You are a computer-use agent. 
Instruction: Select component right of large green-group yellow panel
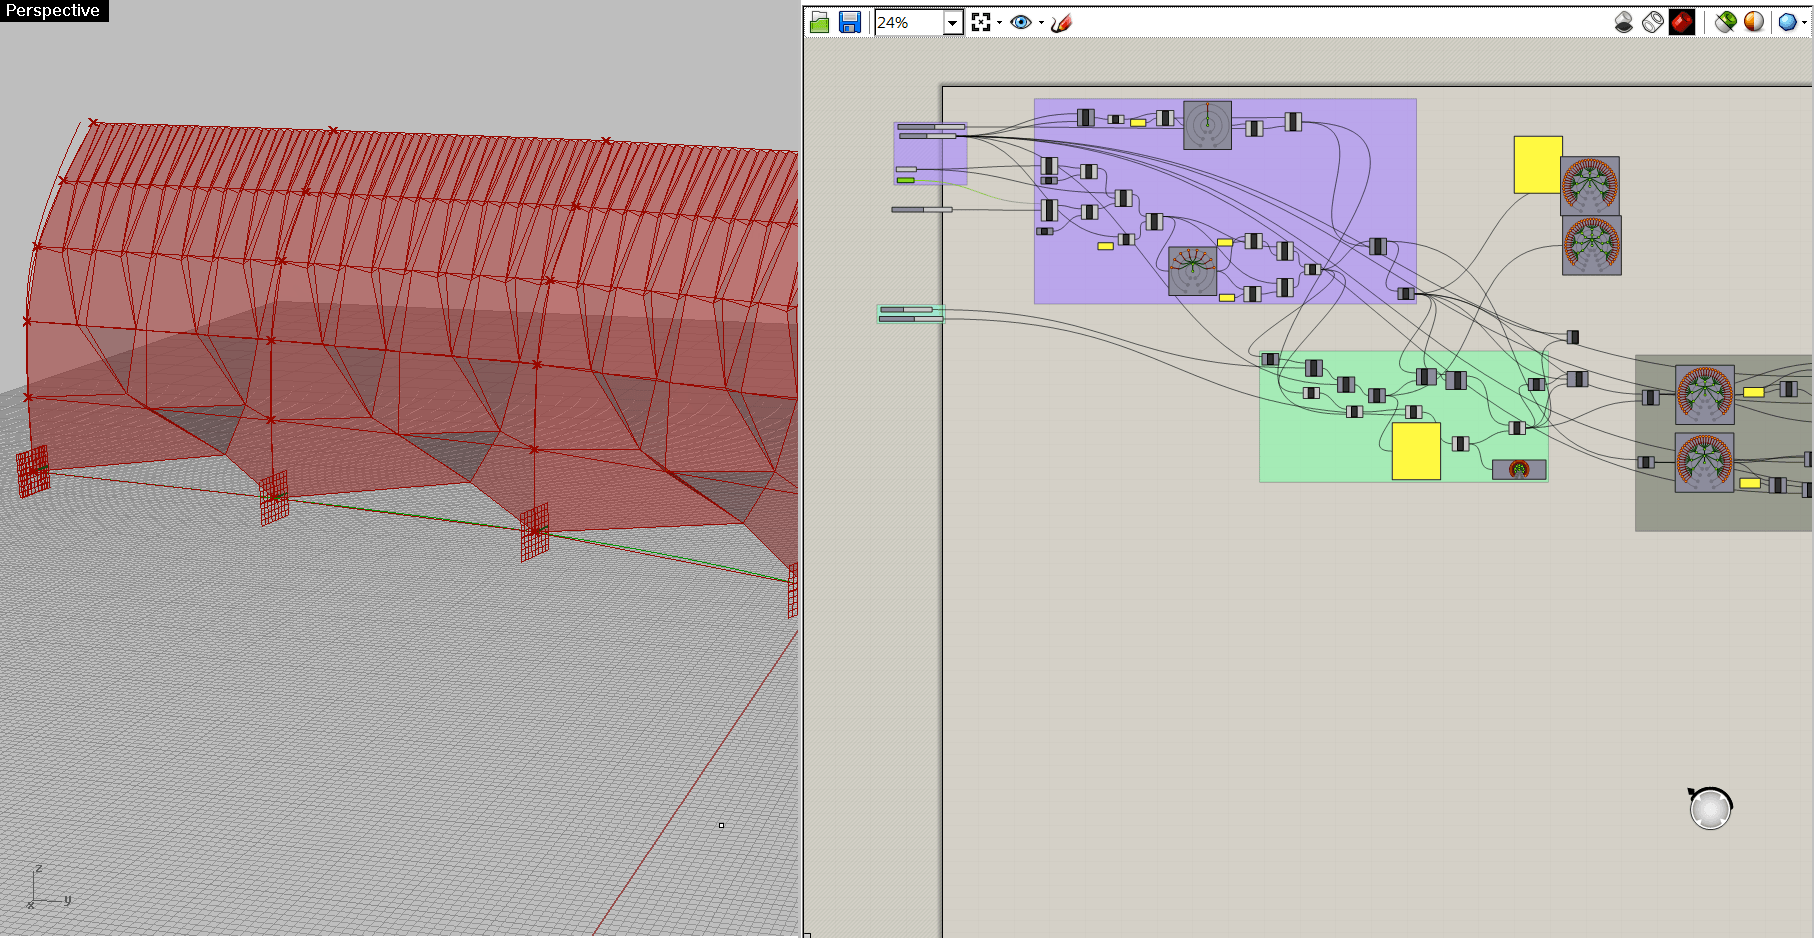[1461, 444]
